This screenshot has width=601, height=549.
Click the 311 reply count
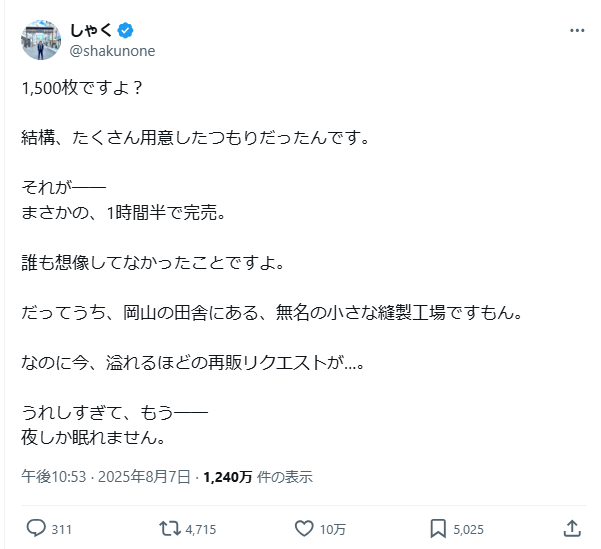(x=61, y=528)
